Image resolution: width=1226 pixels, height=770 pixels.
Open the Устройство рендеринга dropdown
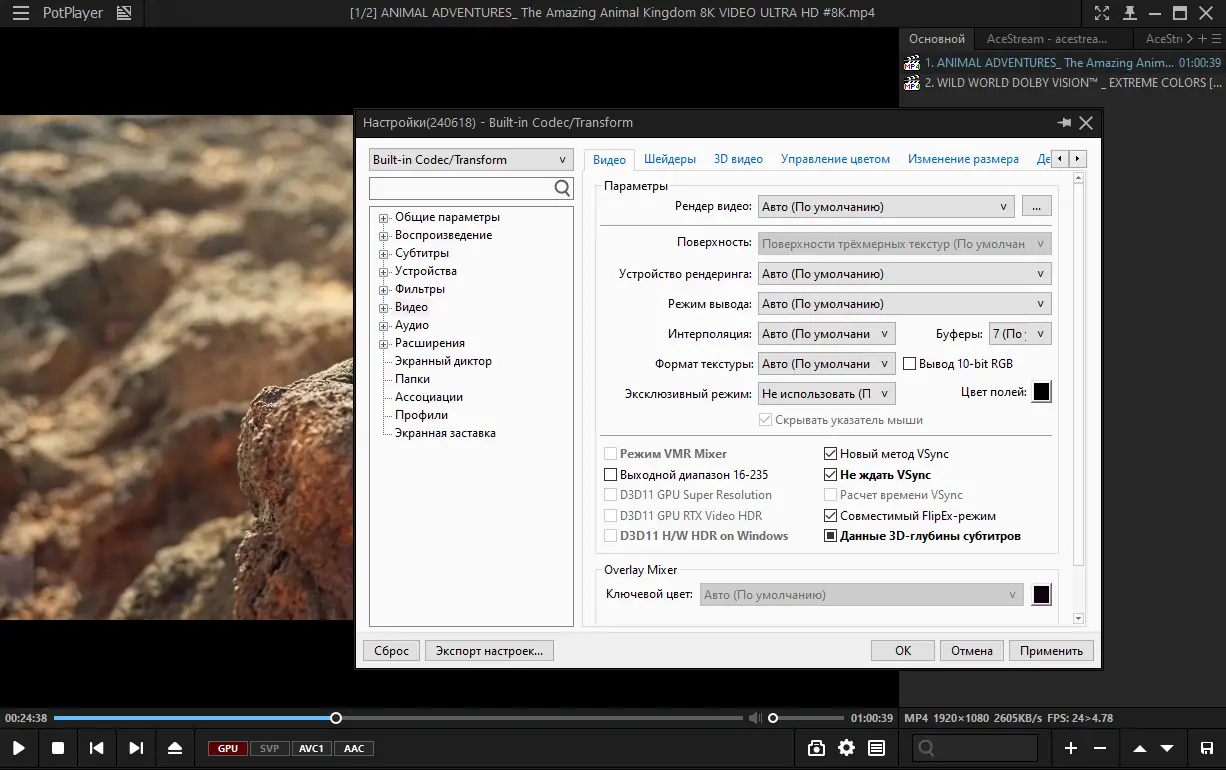pyautogui.click(x=904, y=273)
